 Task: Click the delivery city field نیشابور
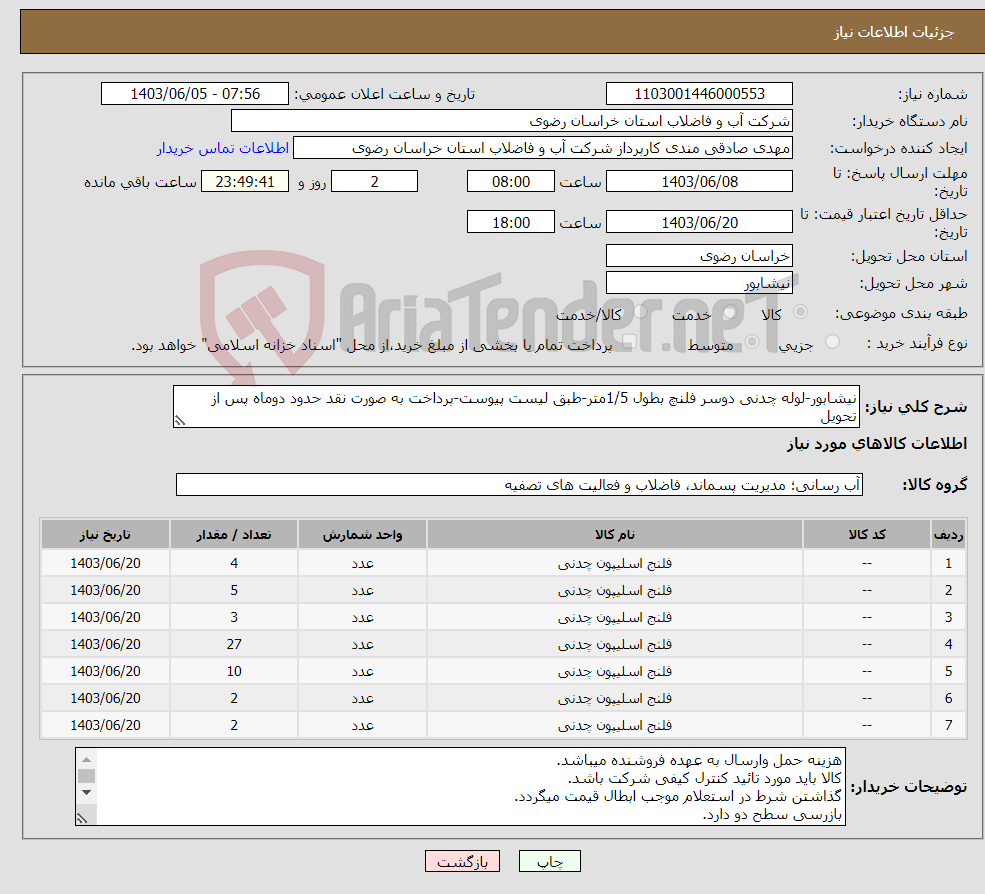(x=699, y=283)
